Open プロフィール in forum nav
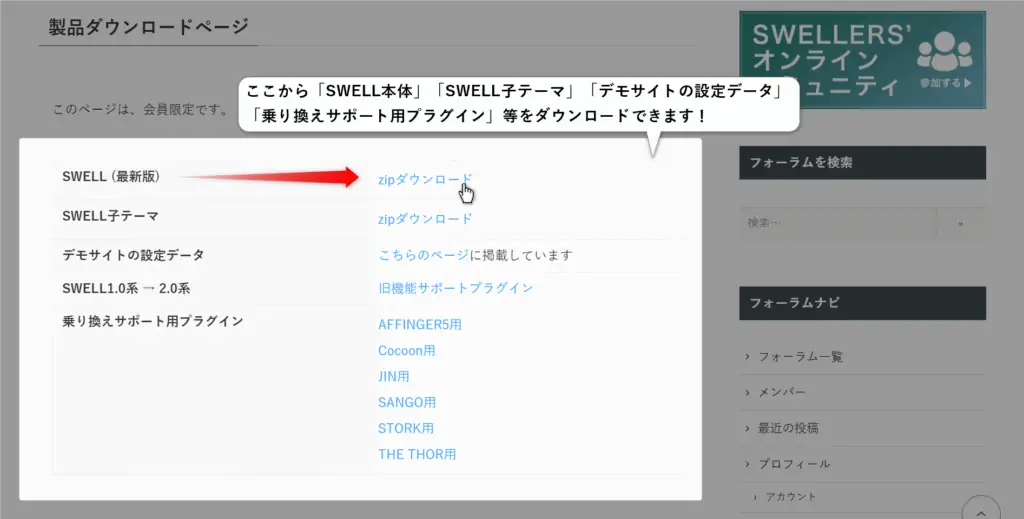1024x519 pixels. (x=793, y=464)
